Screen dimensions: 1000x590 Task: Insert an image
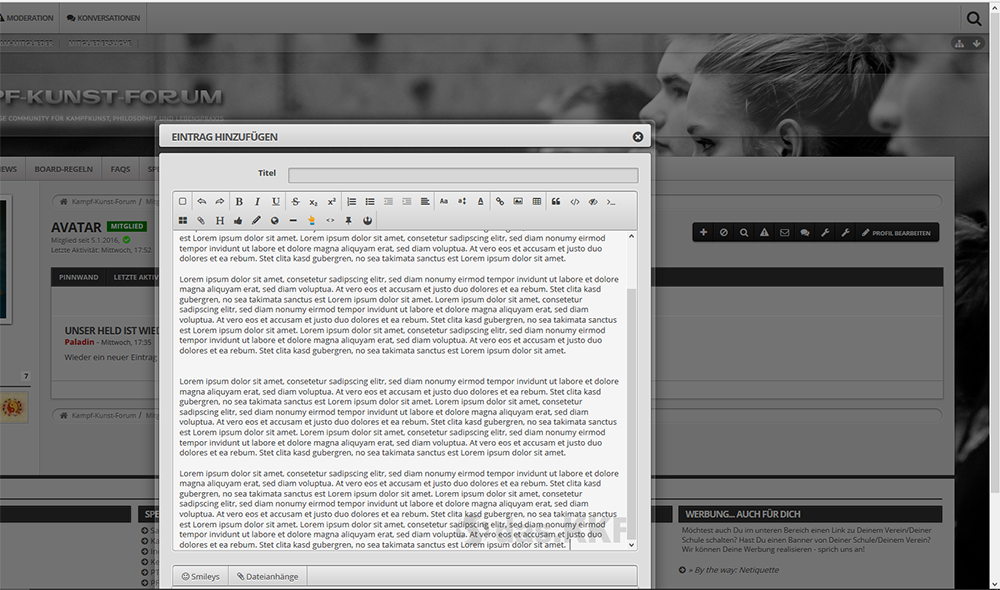518,202
